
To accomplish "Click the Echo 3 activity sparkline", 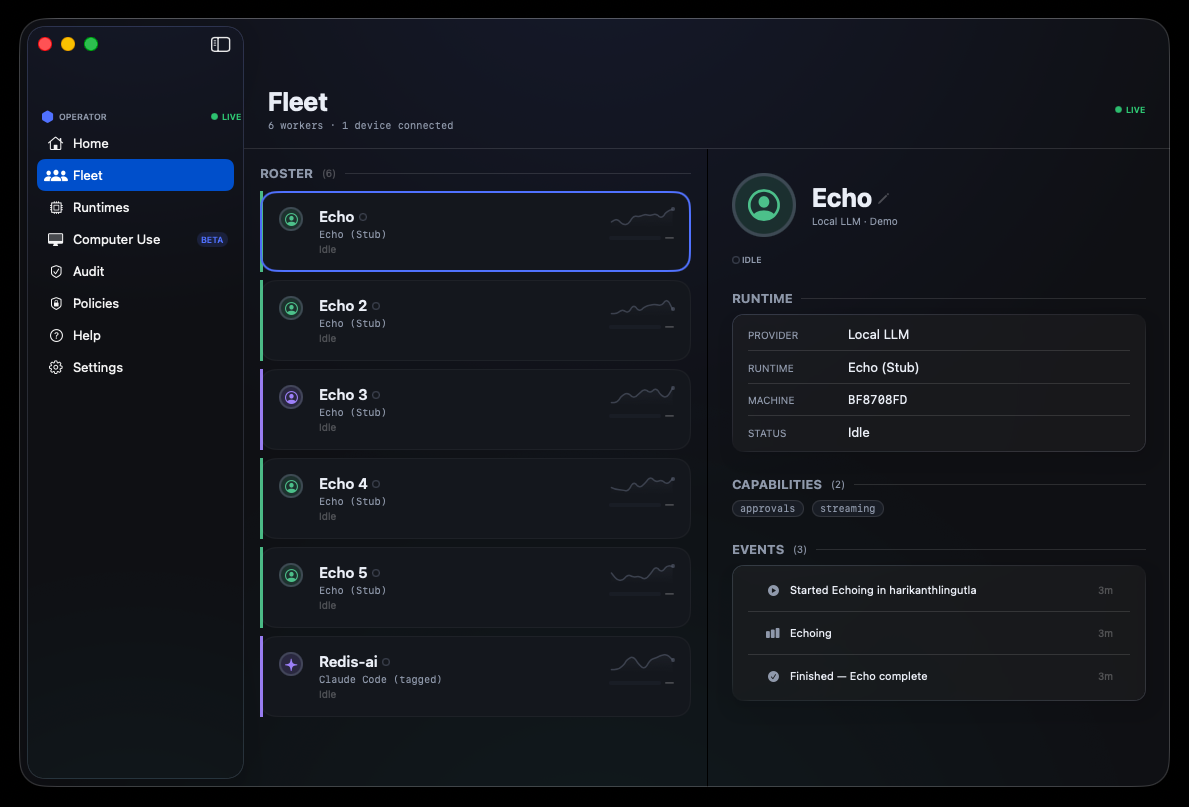I will click(642, 394).
